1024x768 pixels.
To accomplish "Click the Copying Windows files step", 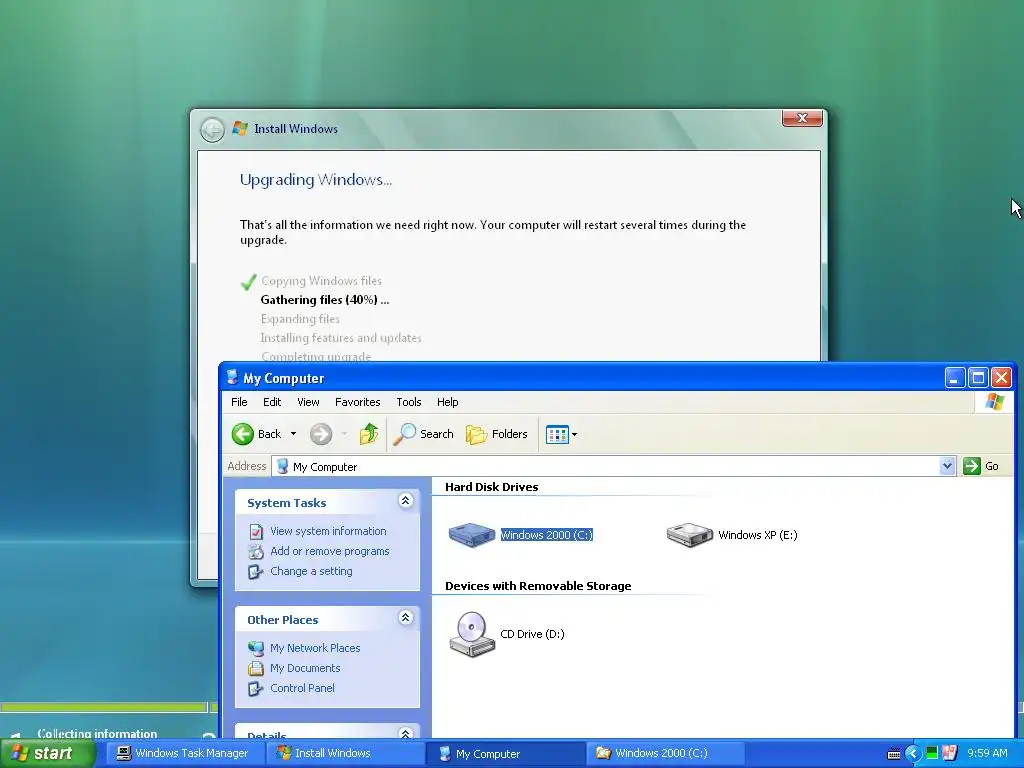I will click(x=321, y=281).
